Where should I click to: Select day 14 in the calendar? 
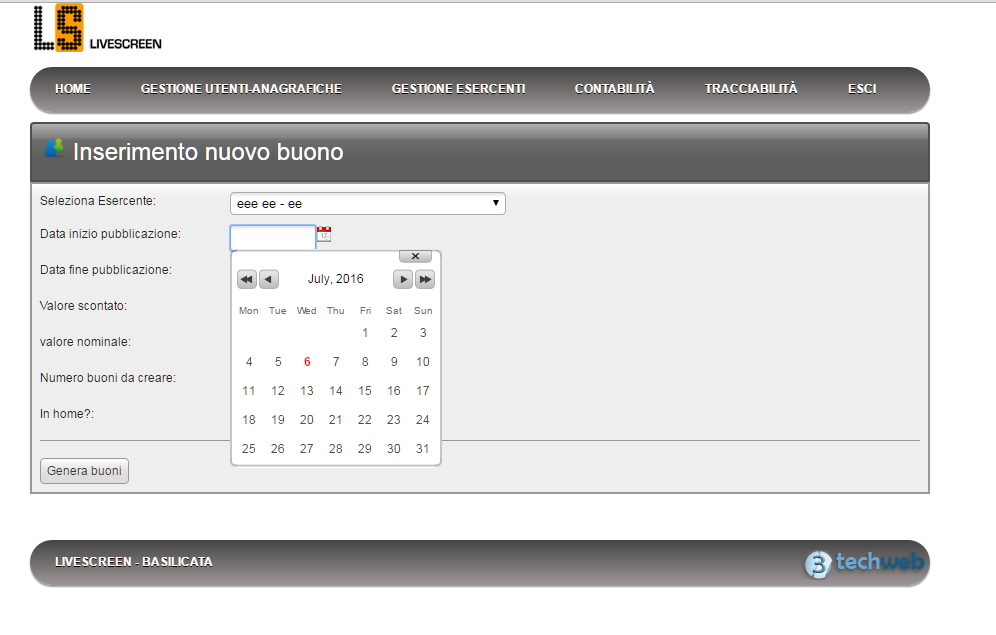336,391
